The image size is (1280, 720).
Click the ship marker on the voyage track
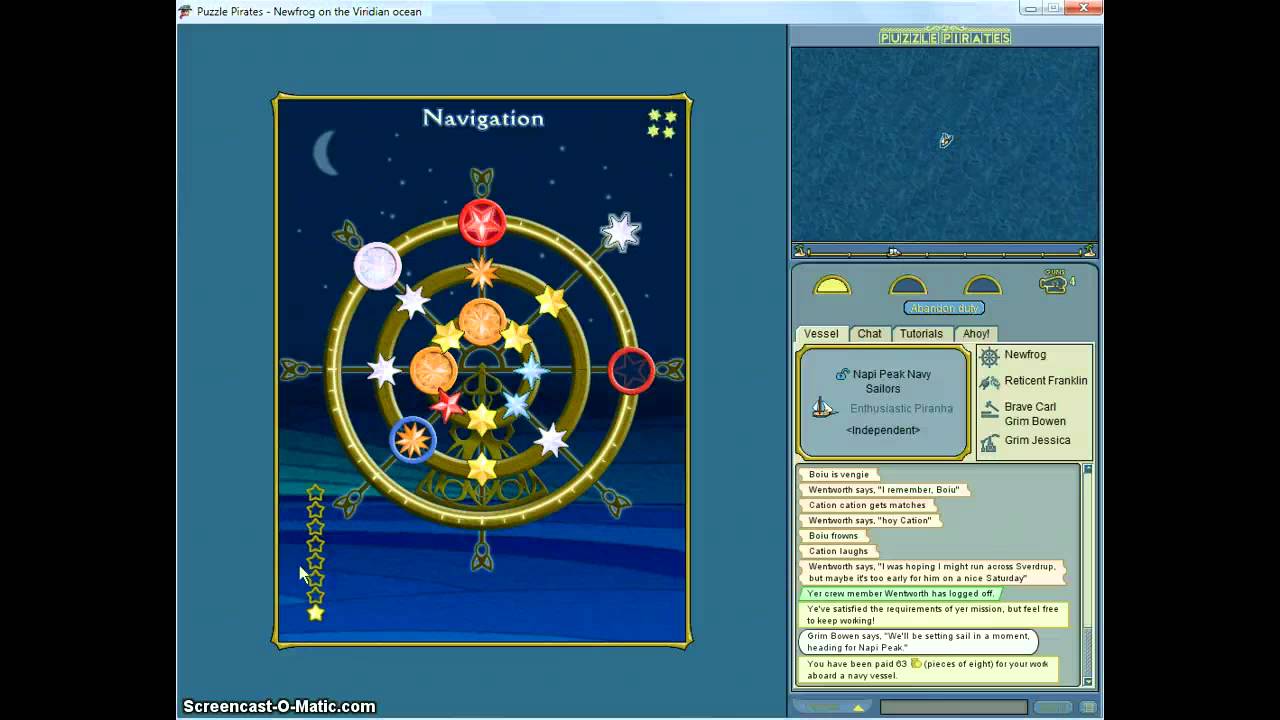coord(894,252)
